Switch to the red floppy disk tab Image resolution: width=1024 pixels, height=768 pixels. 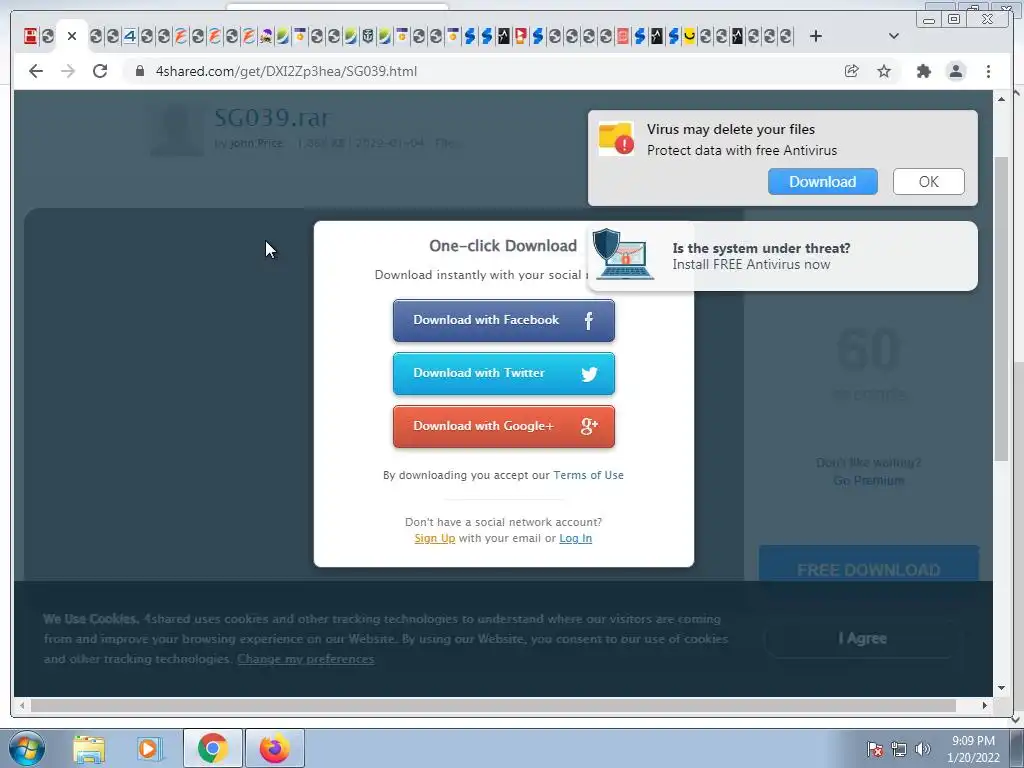click(30, 36)
